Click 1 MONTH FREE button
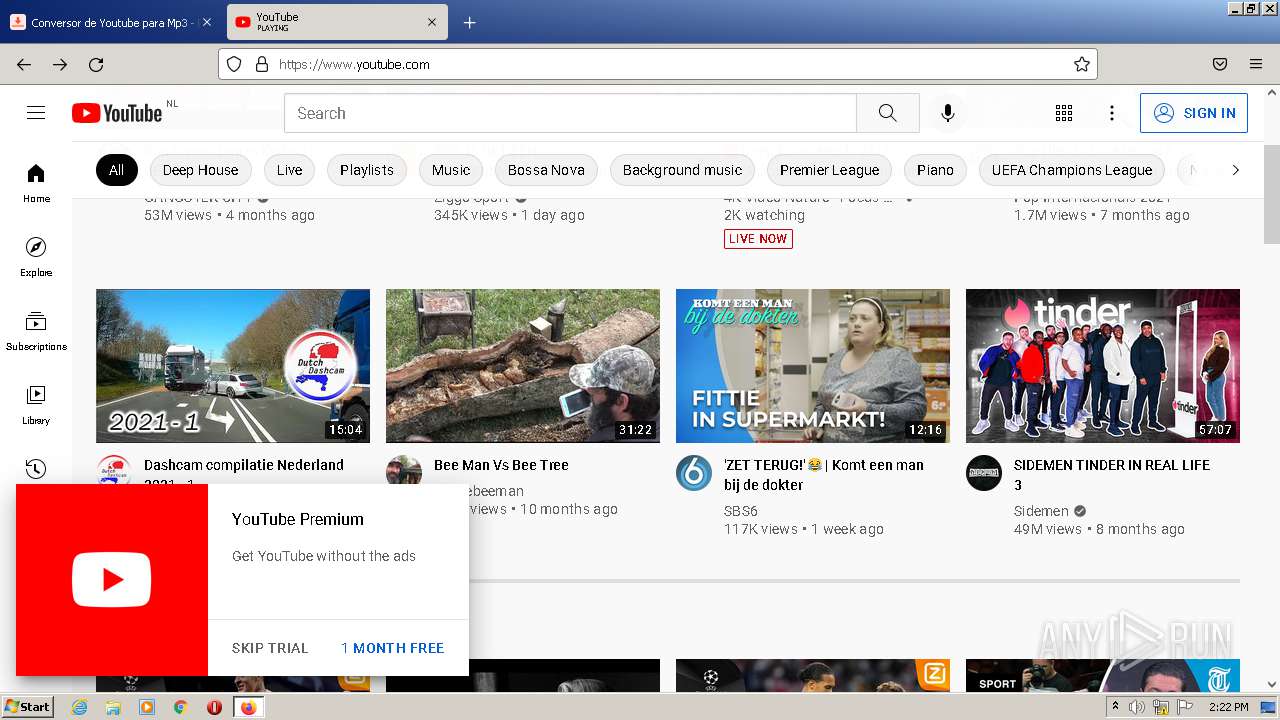Viewport: 1280px width, 720px height. pos(392,648)
